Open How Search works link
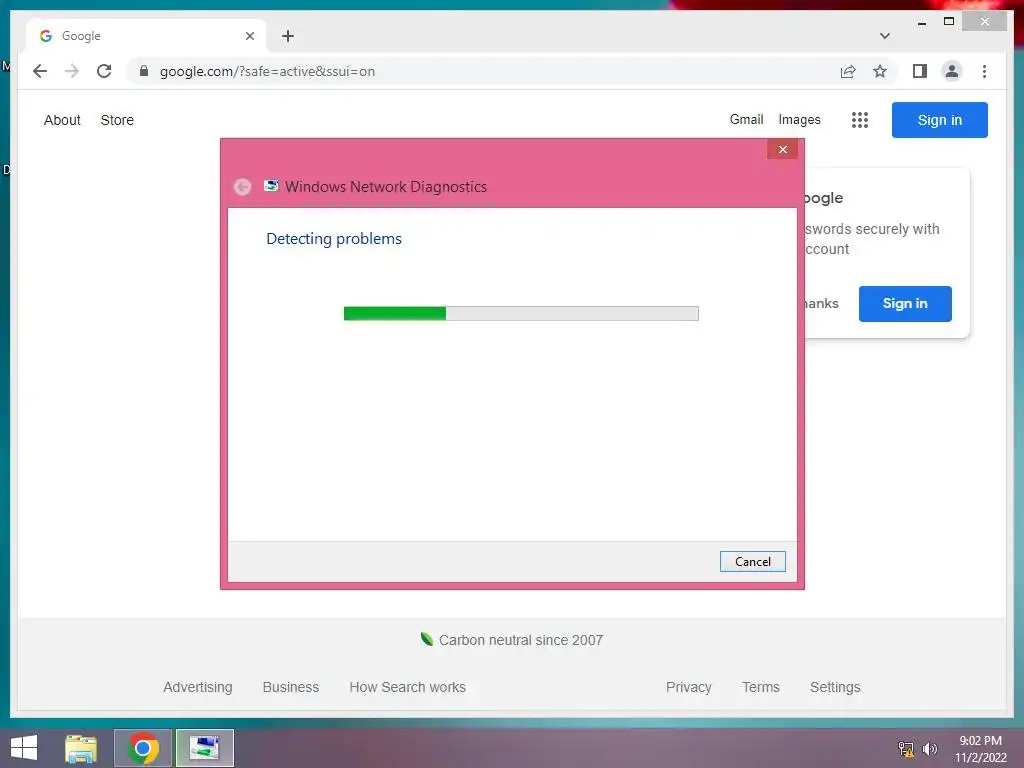The image size is (1024, 768). [408, 687]
